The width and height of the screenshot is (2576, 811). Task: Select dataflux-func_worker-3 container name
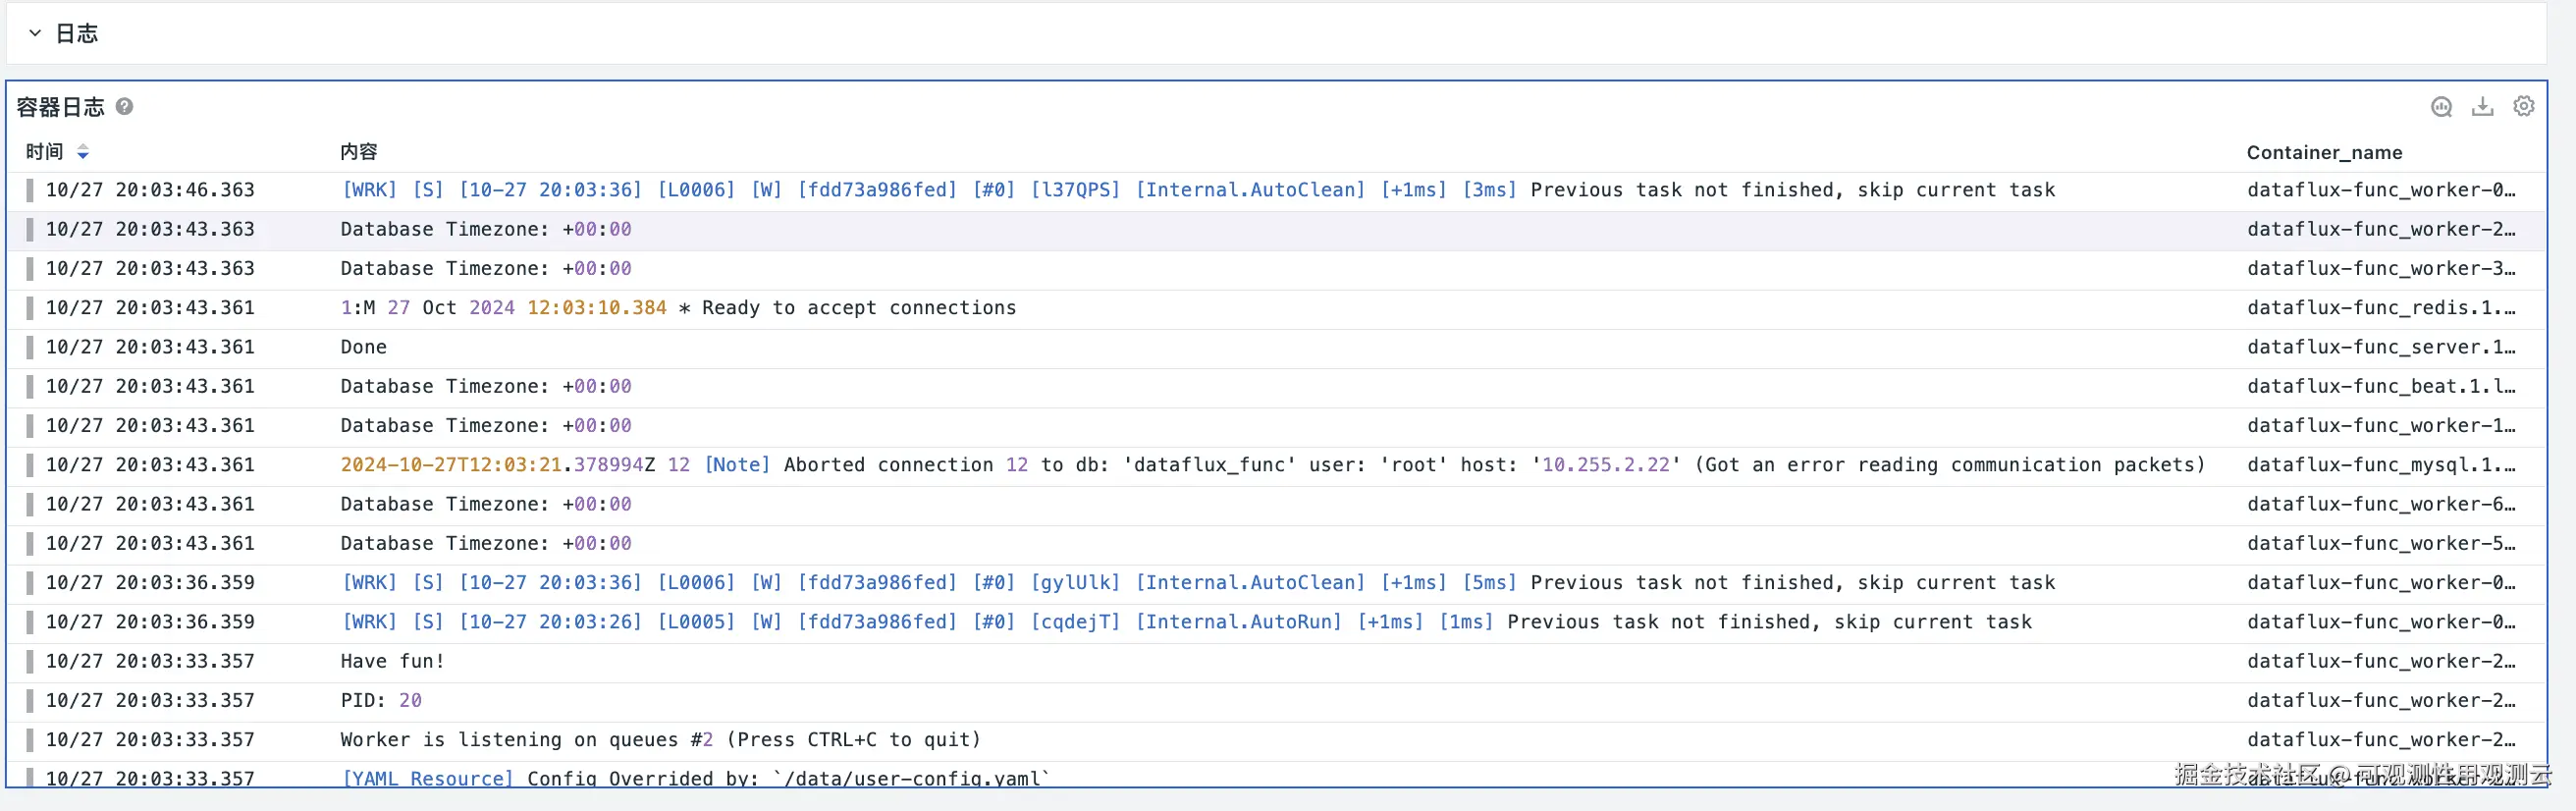(2380, 269)
